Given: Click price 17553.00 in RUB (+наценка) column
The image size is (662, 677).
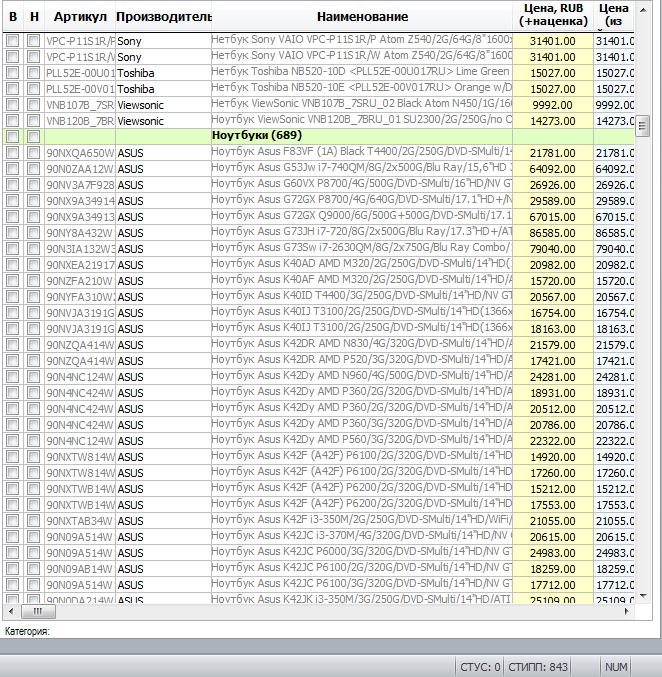Looking at the screenshot, I should pos(553,504).
